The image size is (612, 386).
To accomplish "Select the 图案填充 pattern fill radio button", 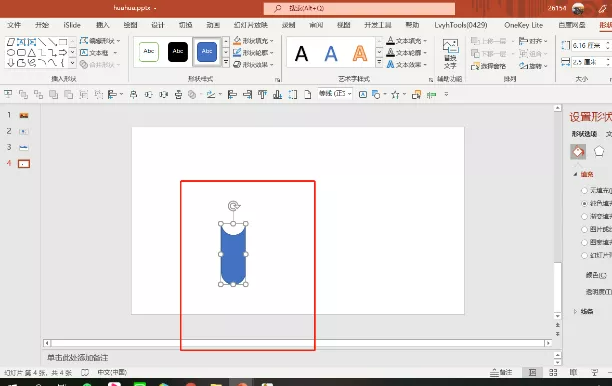I will tap(584, 242).
